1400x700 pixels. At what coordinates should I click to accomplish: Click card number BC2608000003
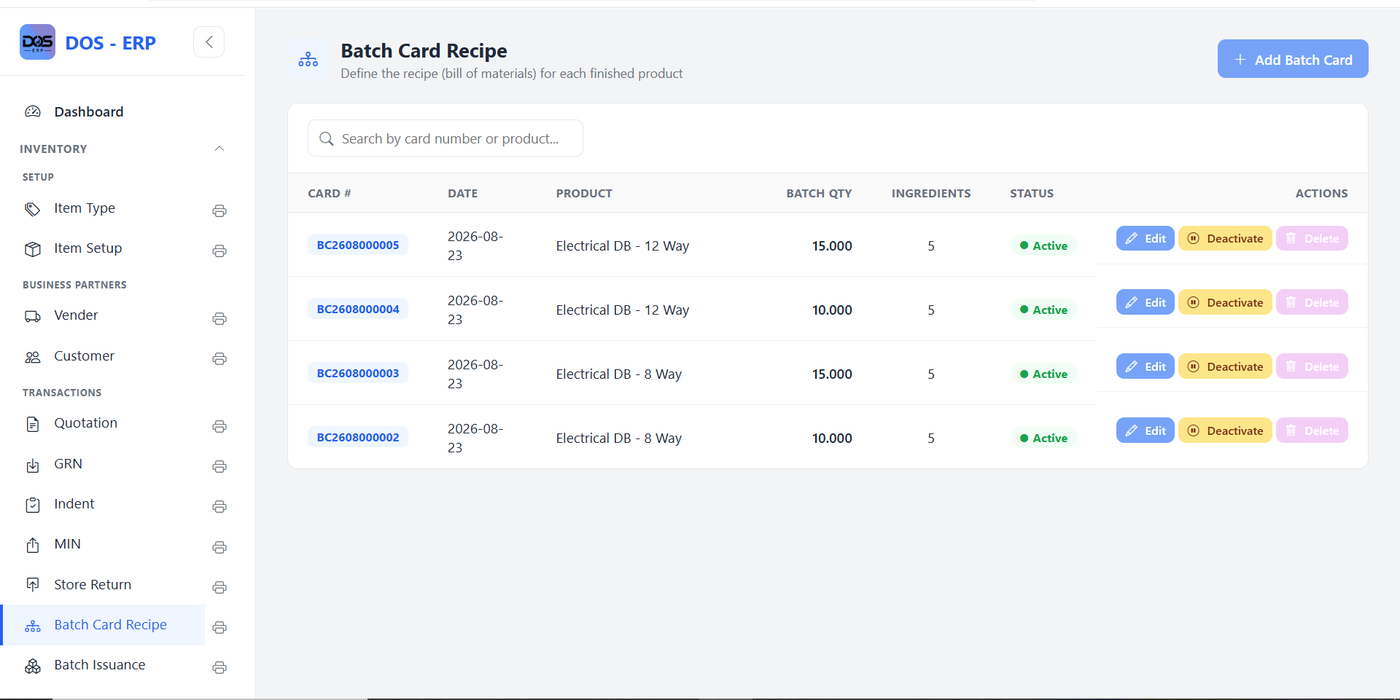tap(358, 373)
